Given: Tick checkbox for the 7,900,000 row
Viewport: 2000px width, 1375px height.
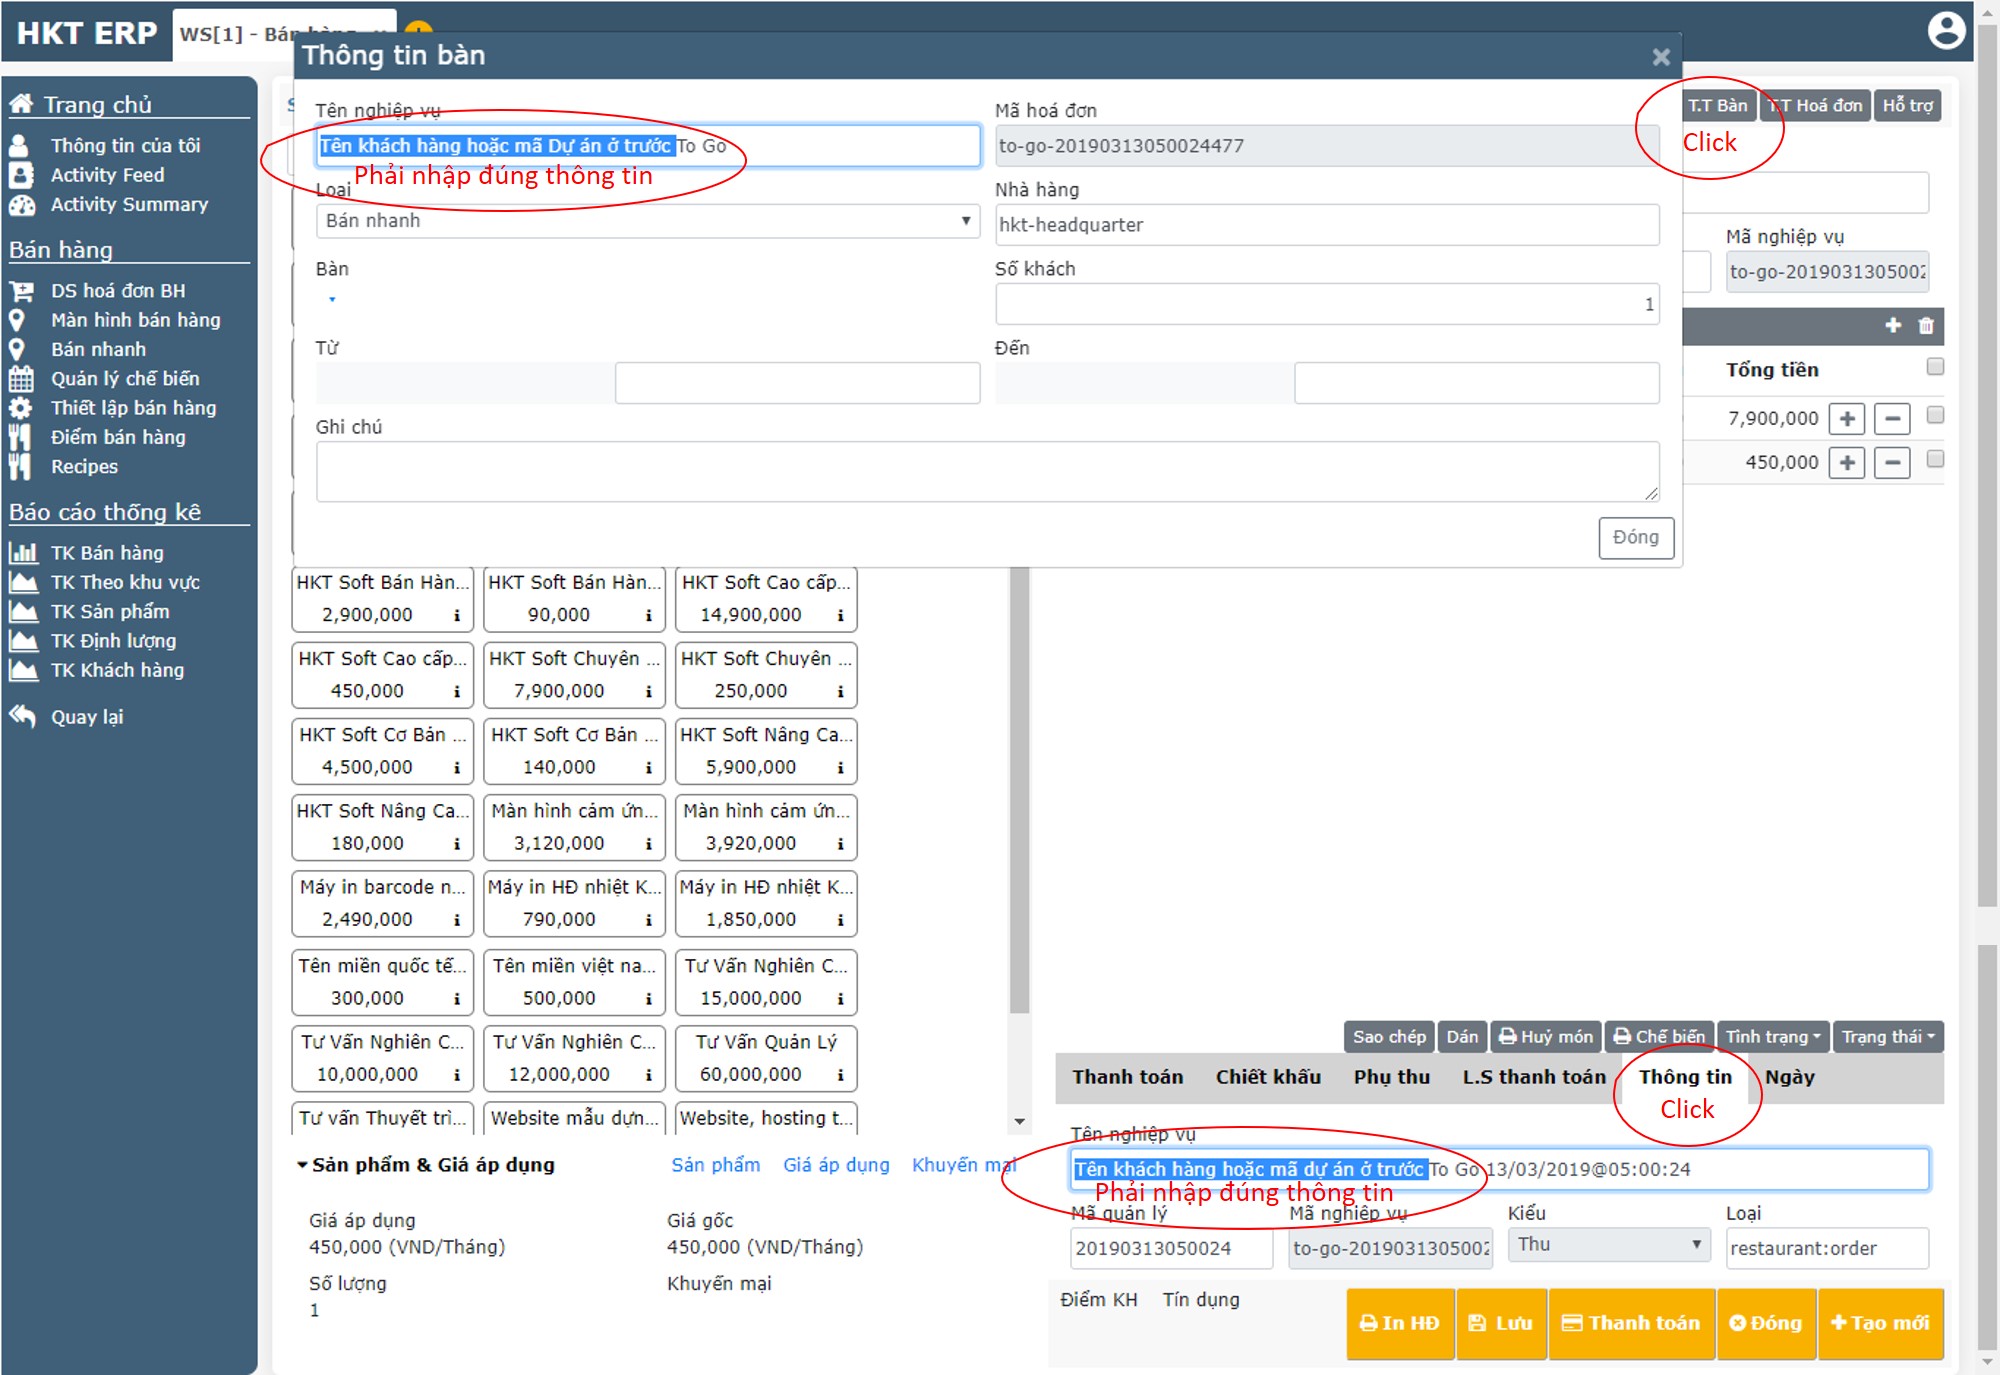Looking at the screenshot, I should coord(1935,415).
